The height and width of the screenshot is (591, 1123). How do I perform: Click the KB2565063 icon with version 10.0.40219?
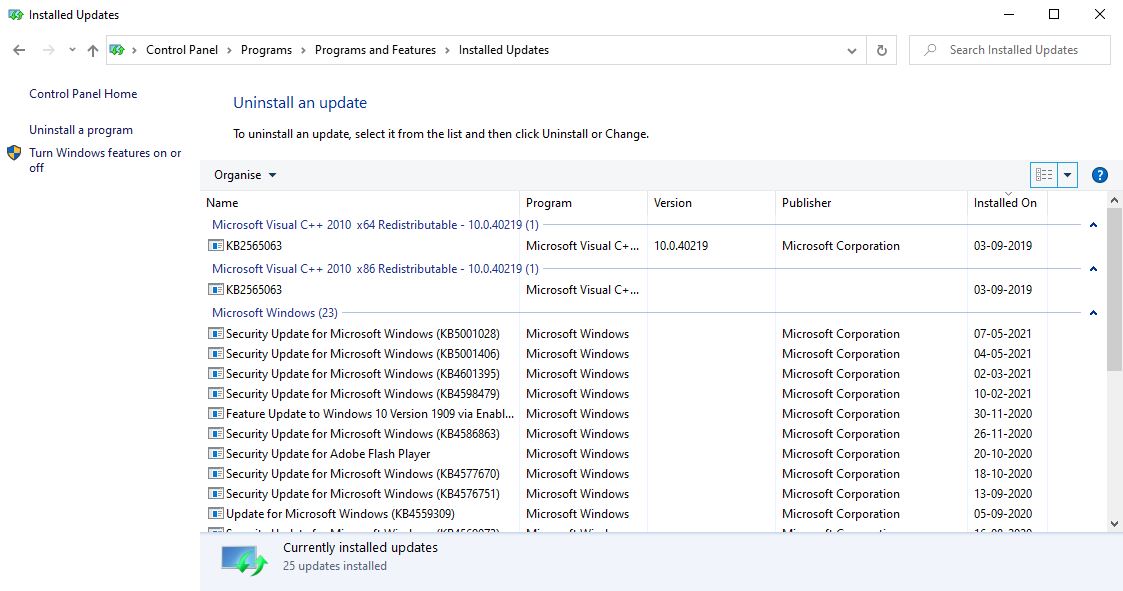click(x=216, y=246)
